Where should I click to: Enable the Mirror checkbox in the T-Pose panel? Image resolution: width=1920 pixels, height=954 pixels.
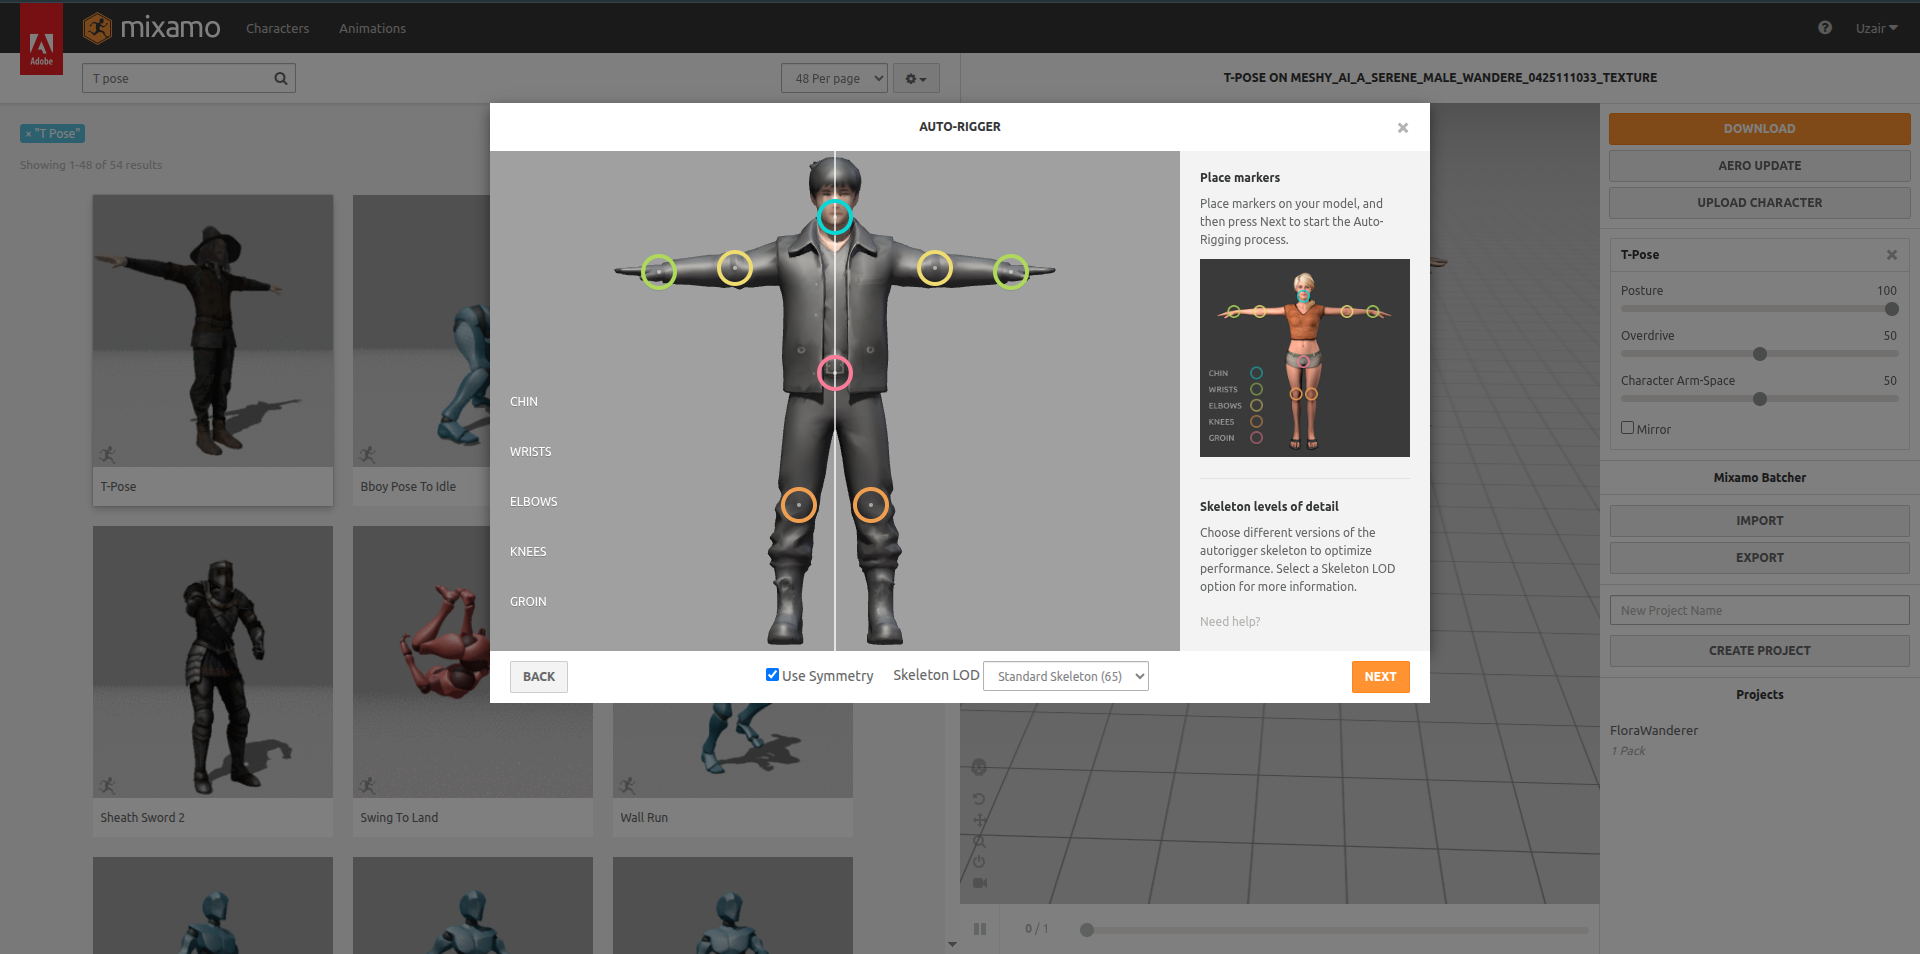click(1627, 427)
